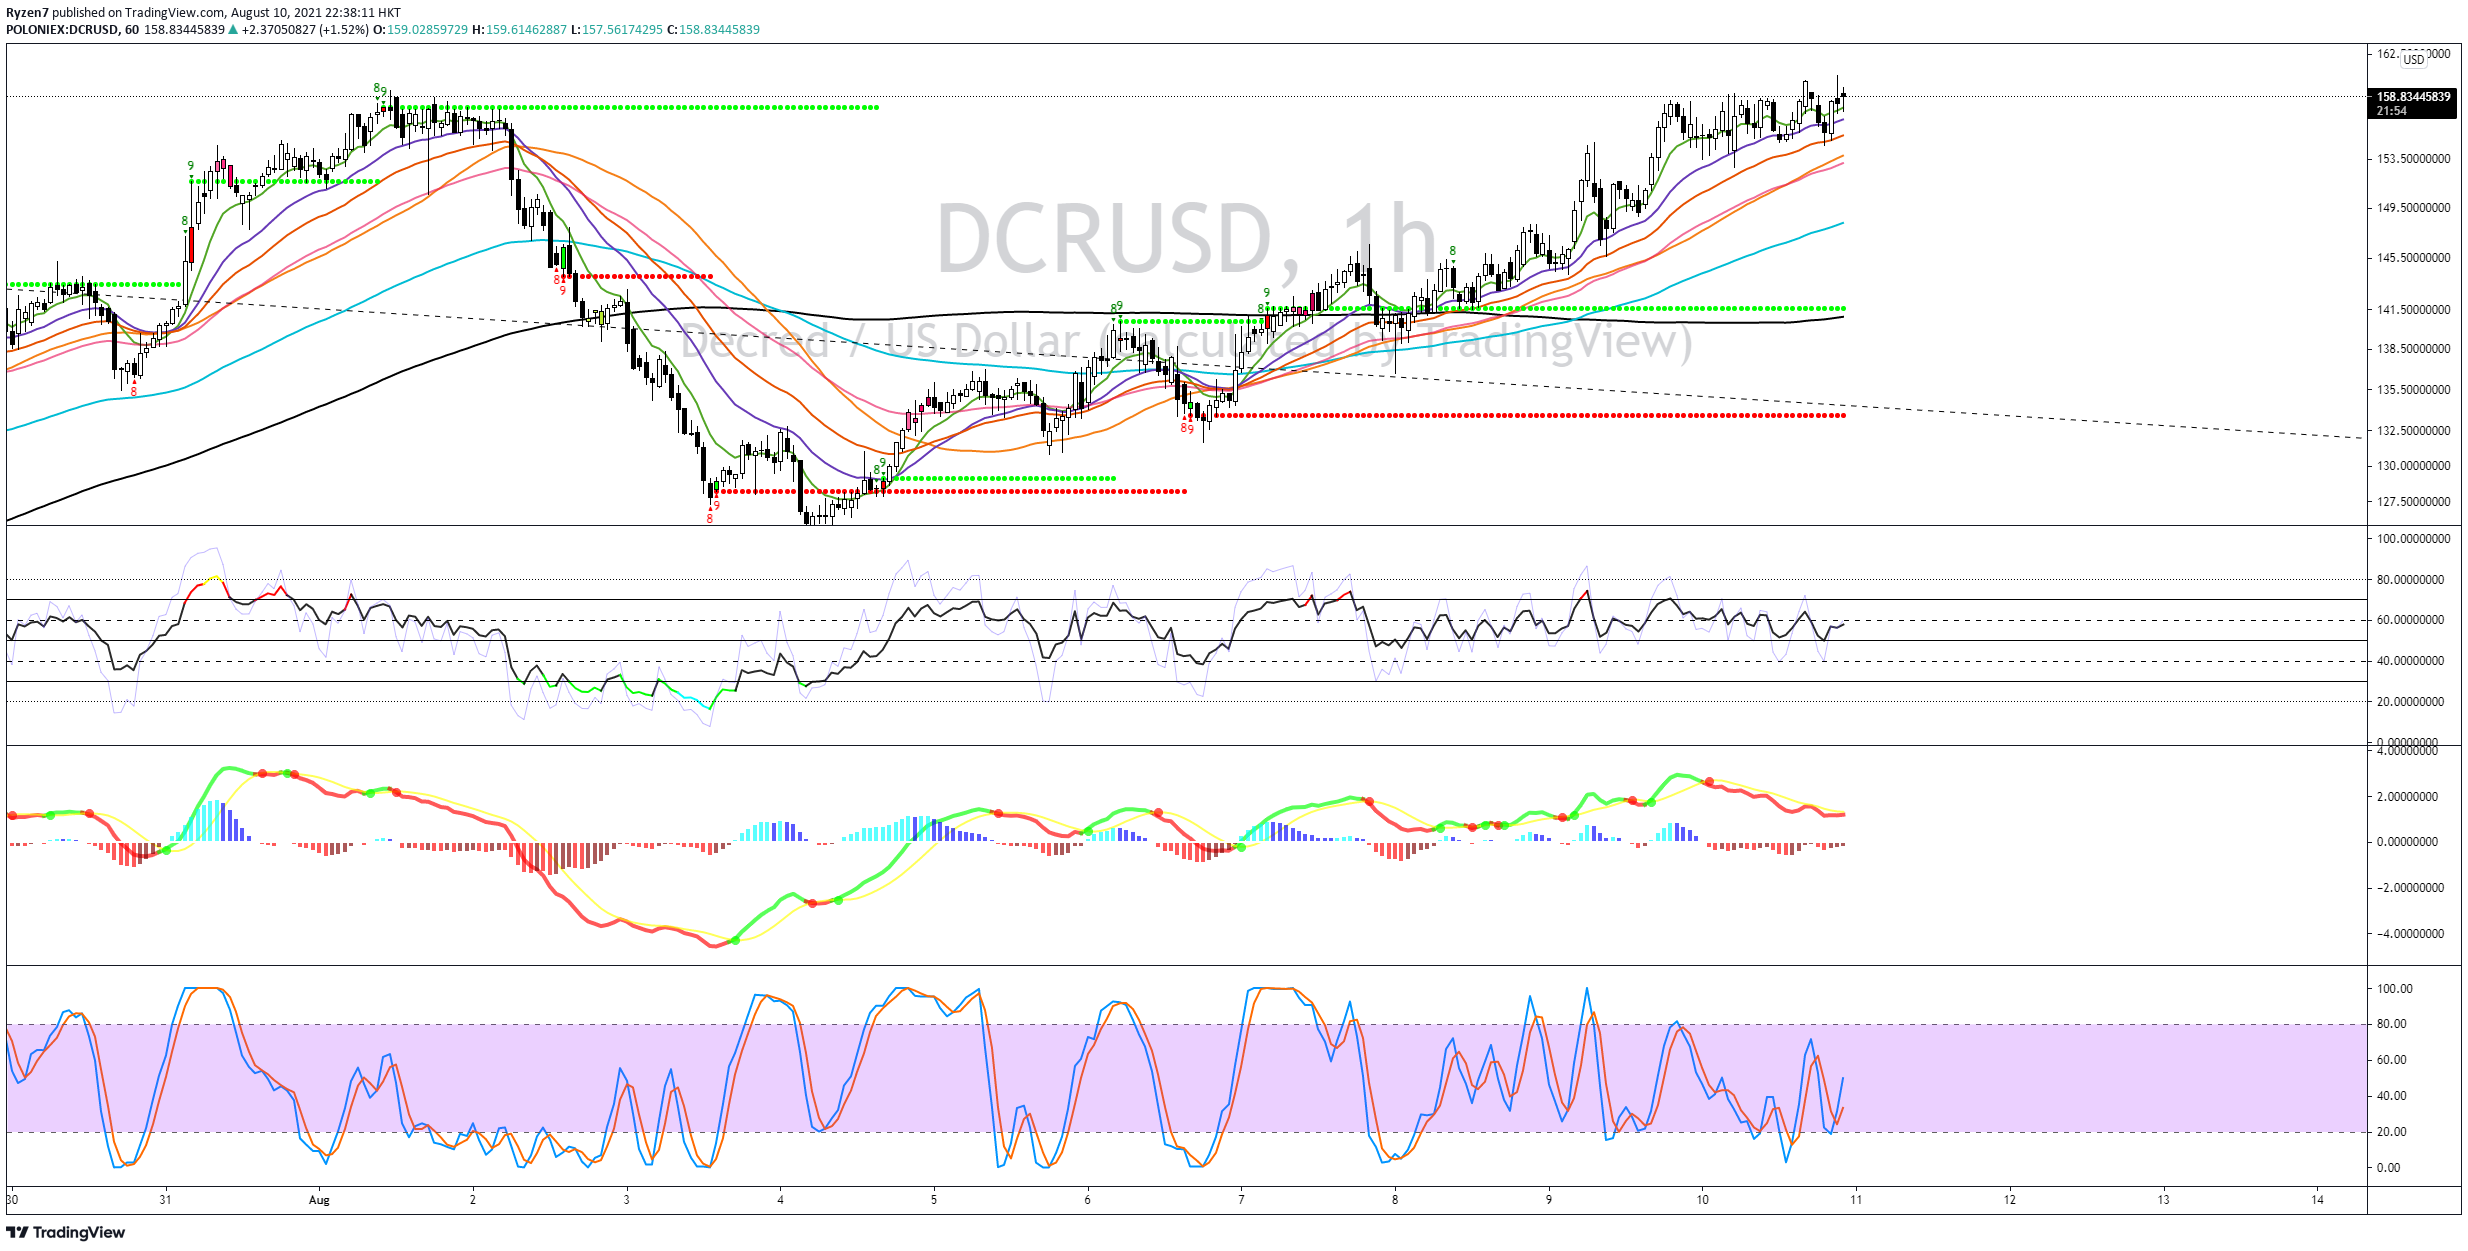Click the close value C:158.83445839

click(x=714, y=30)
